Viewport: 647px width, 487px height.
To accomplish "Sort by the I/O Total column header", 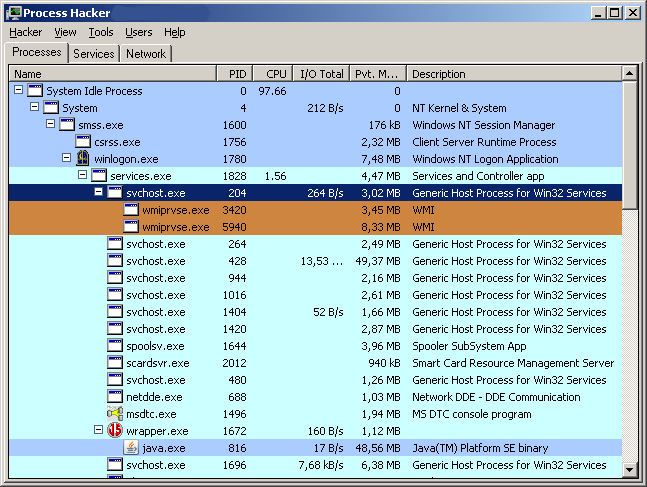I will click(x=321, y=74).
